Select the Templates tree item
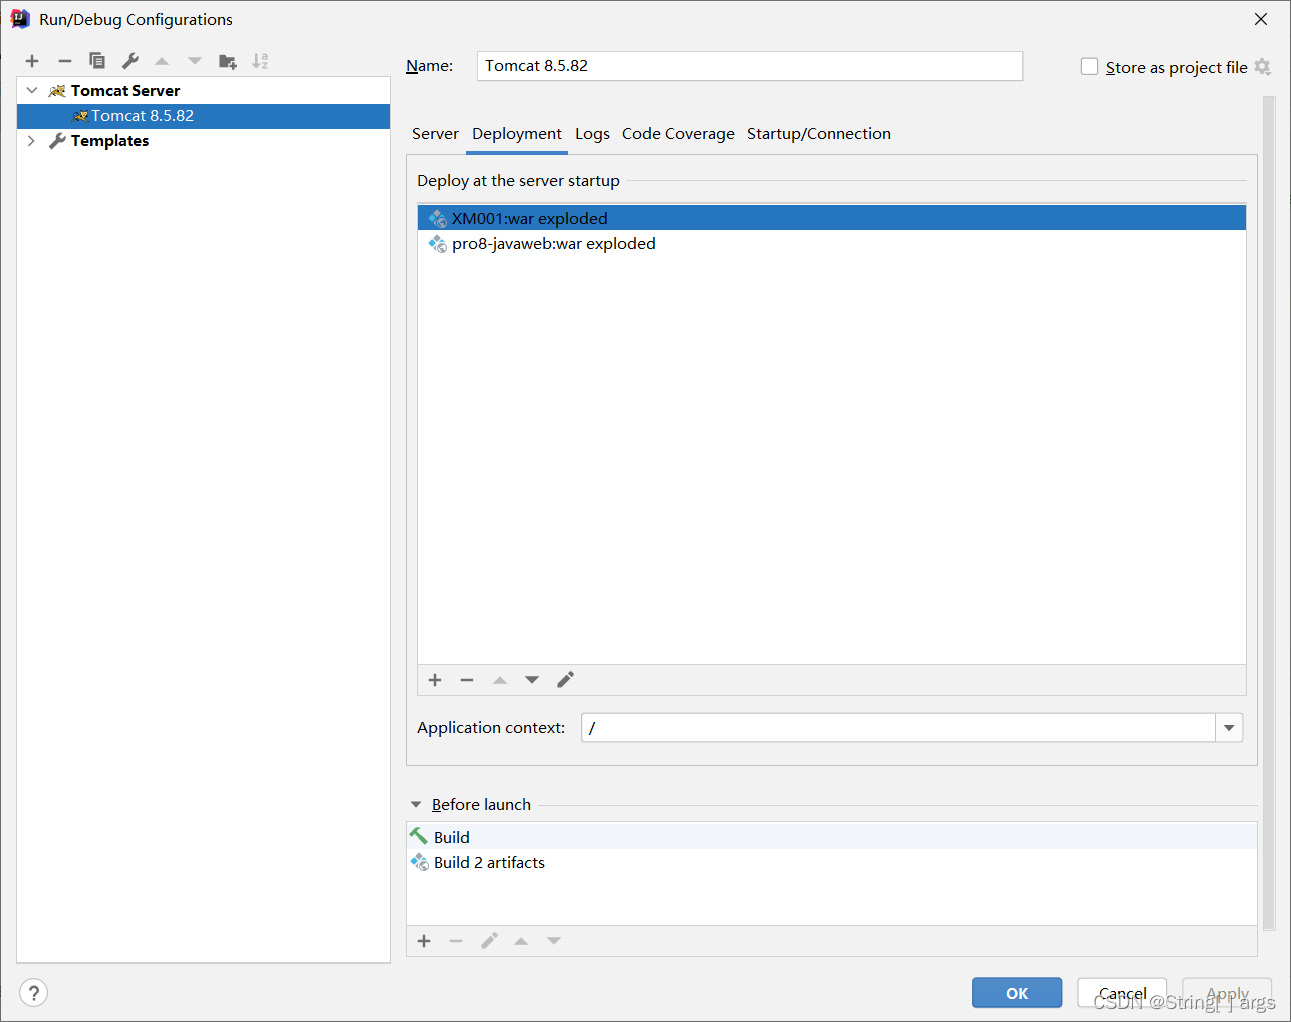Screen dimensions: 1291x1022 pos(110,141)
